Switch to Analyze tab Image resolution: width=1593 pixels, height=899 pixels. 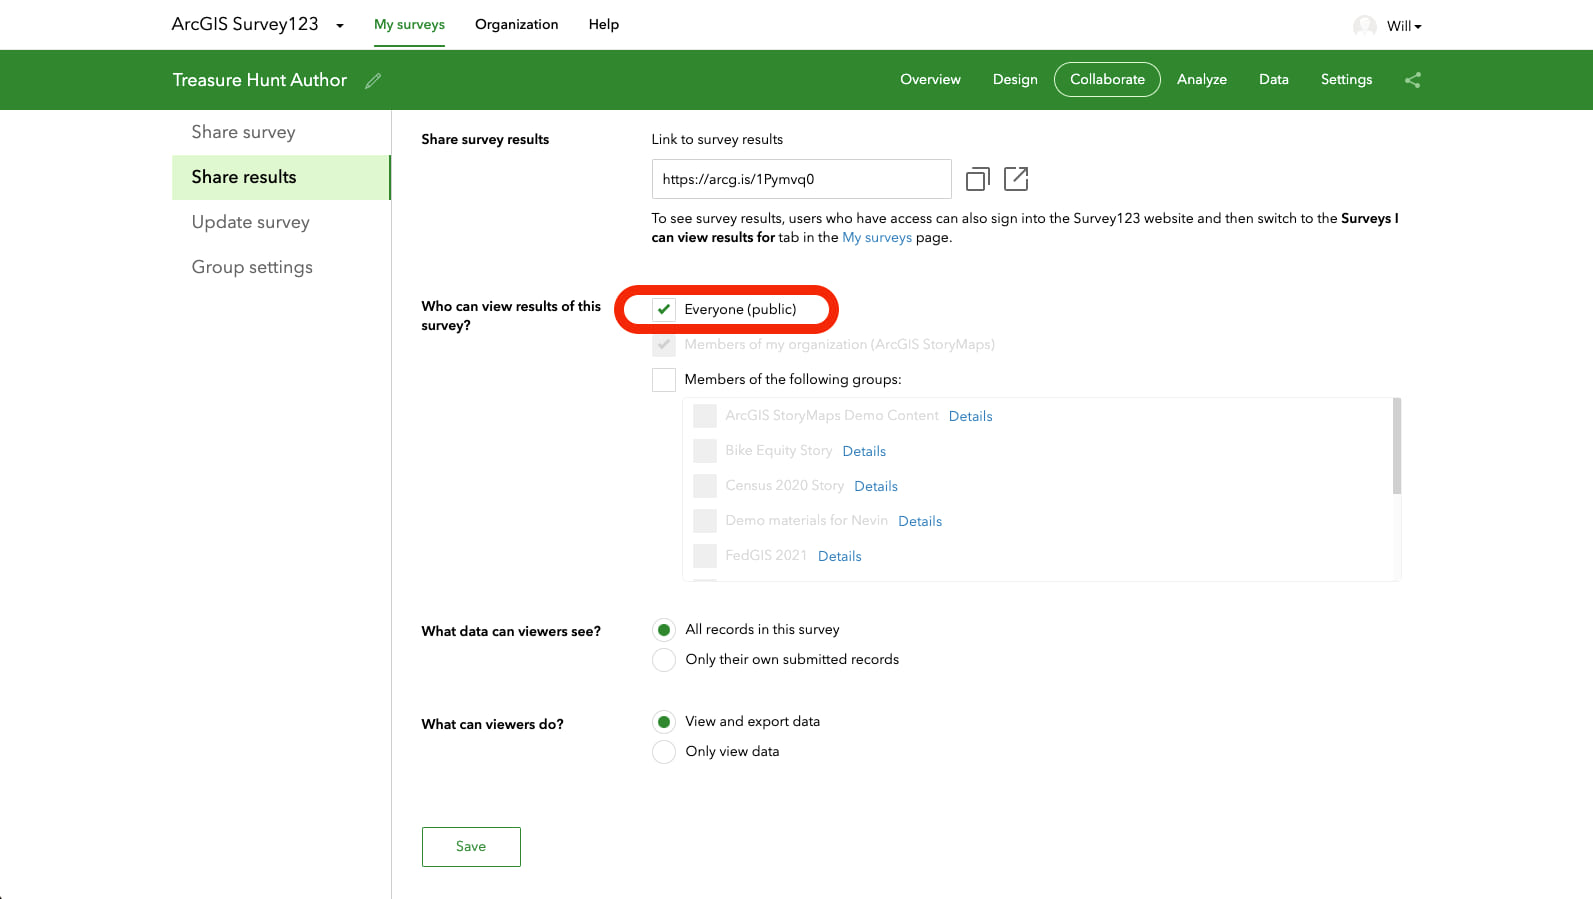[x=1201, y=79]
